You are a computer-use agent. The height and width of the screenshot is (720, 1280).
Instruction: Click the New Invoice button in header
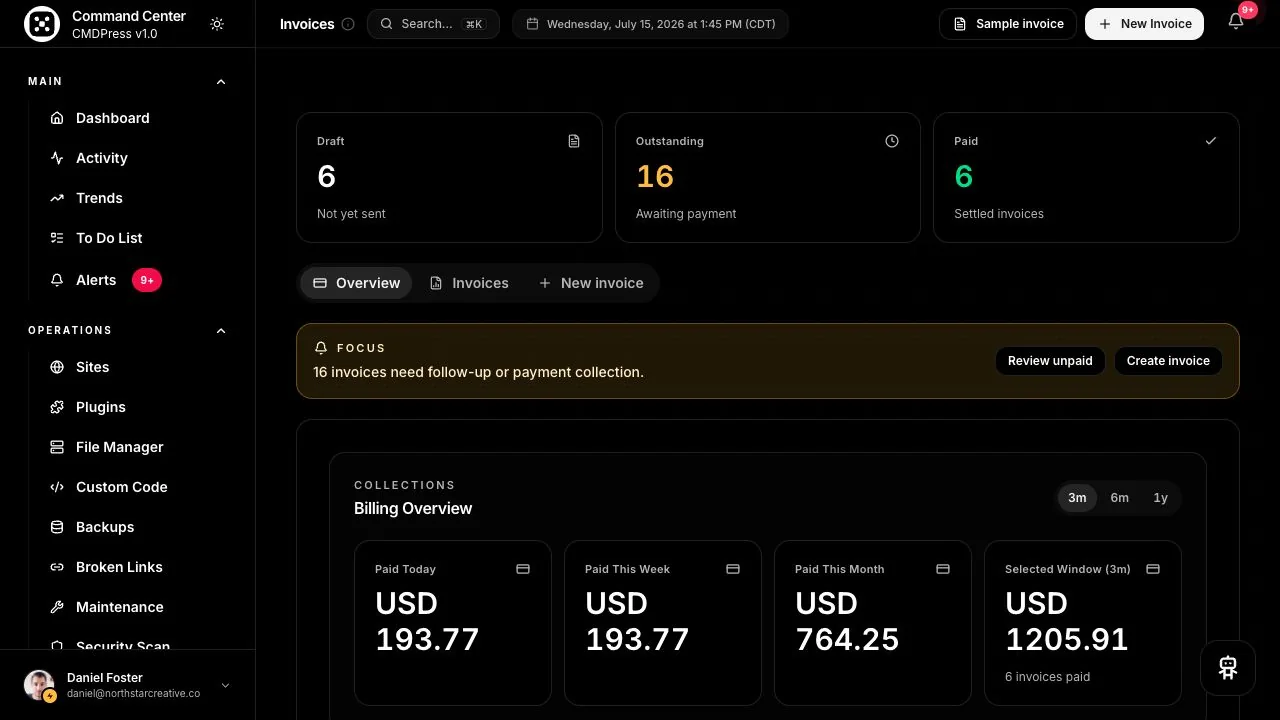coord(1144,24)
